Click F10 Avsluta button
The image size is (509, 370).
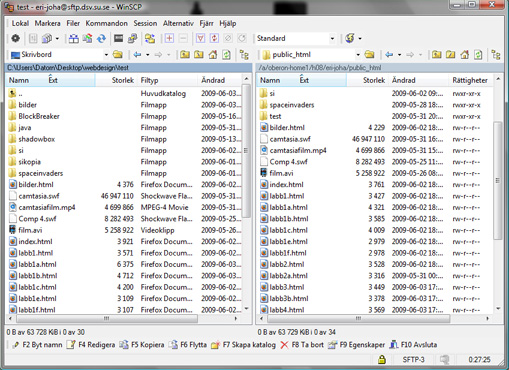[413, 345]
